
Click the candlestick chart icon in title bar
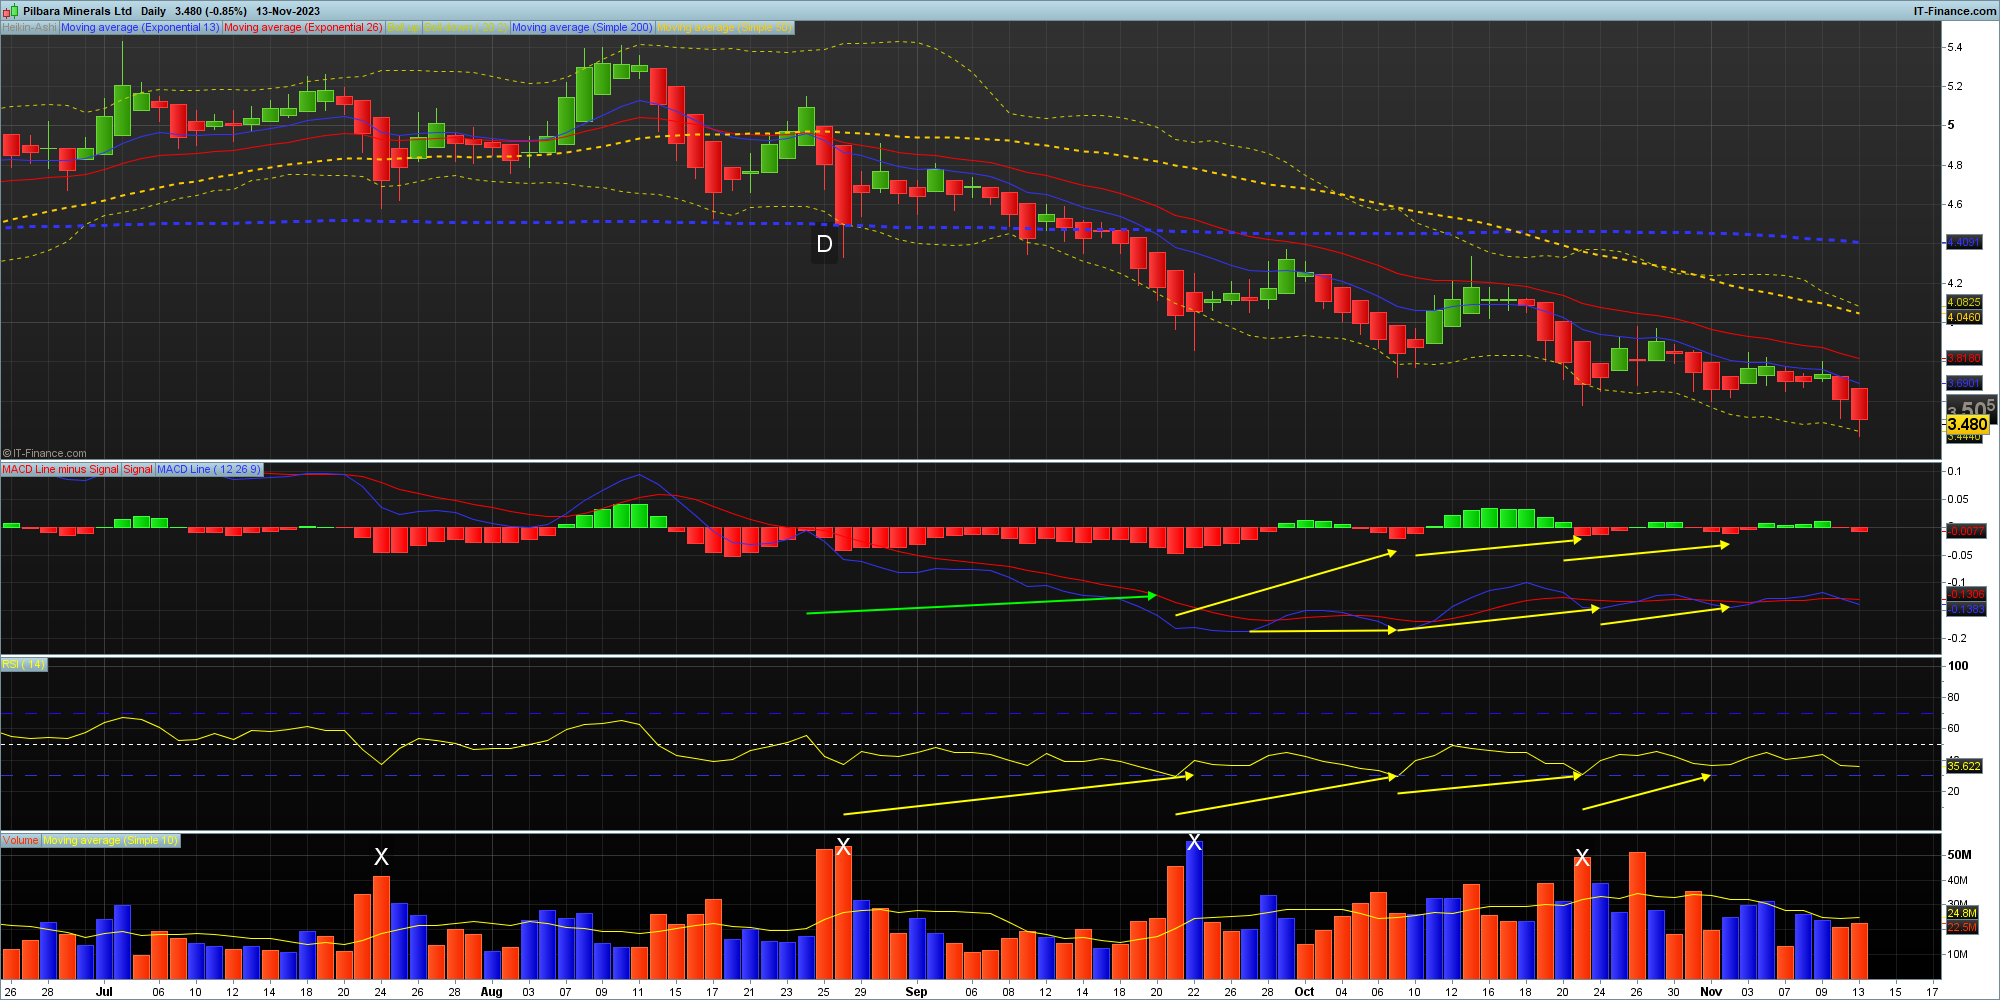tap(10, 11)
